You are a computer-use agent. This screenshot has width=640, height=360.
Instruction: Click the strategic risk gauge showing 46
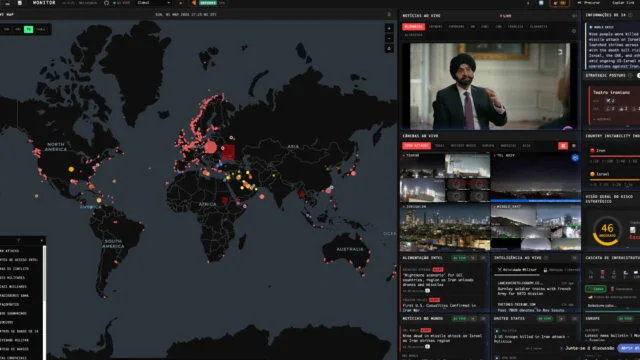pos(607,231)
